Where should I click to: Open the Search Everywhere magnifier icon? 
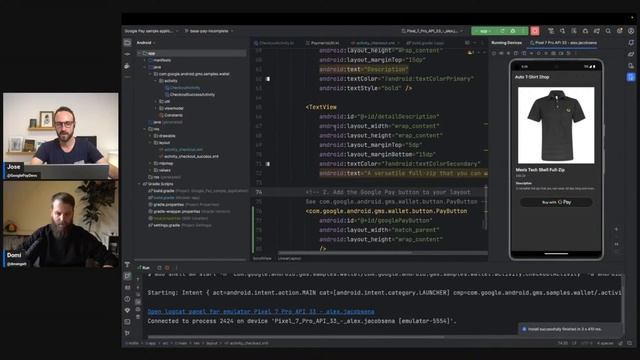pos(608,31)
